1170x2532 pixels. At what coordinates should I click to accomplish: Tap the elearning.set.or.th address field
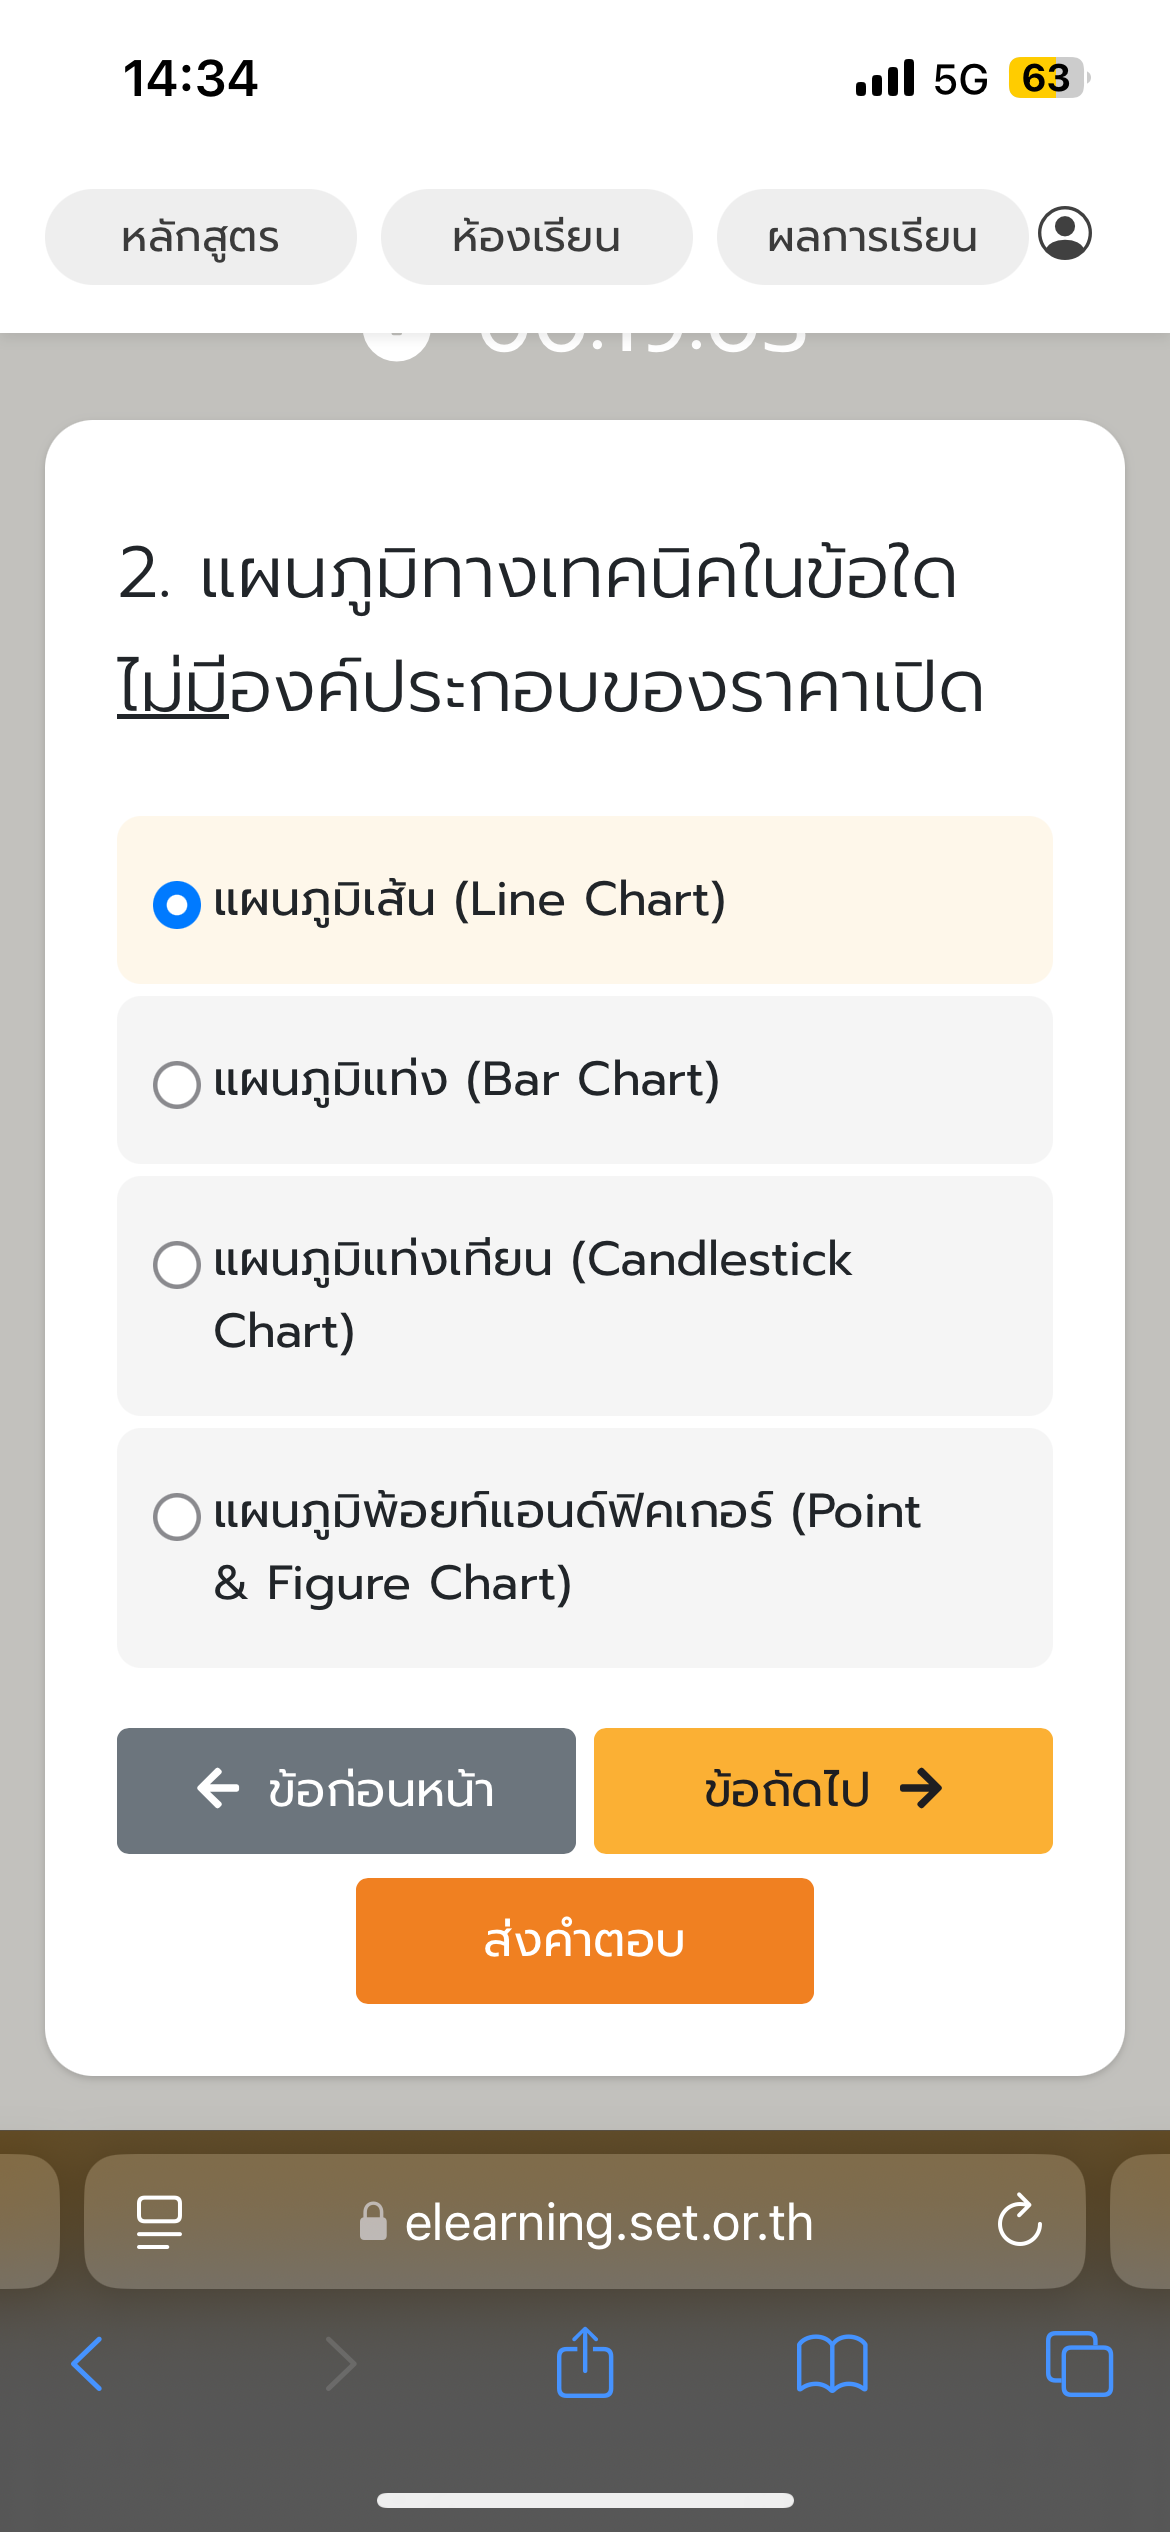(608, 2222)
